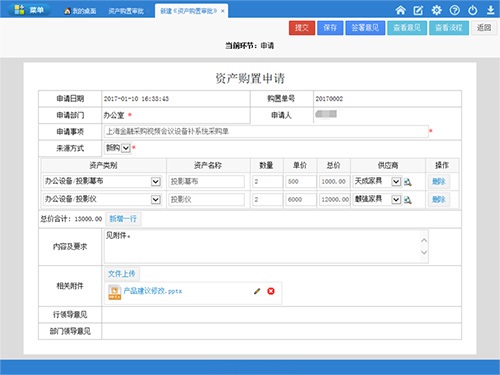The image size is (500, 375).
Task: Open attachment 产品建议修改.pptx link
Action: tap(153, 291)
